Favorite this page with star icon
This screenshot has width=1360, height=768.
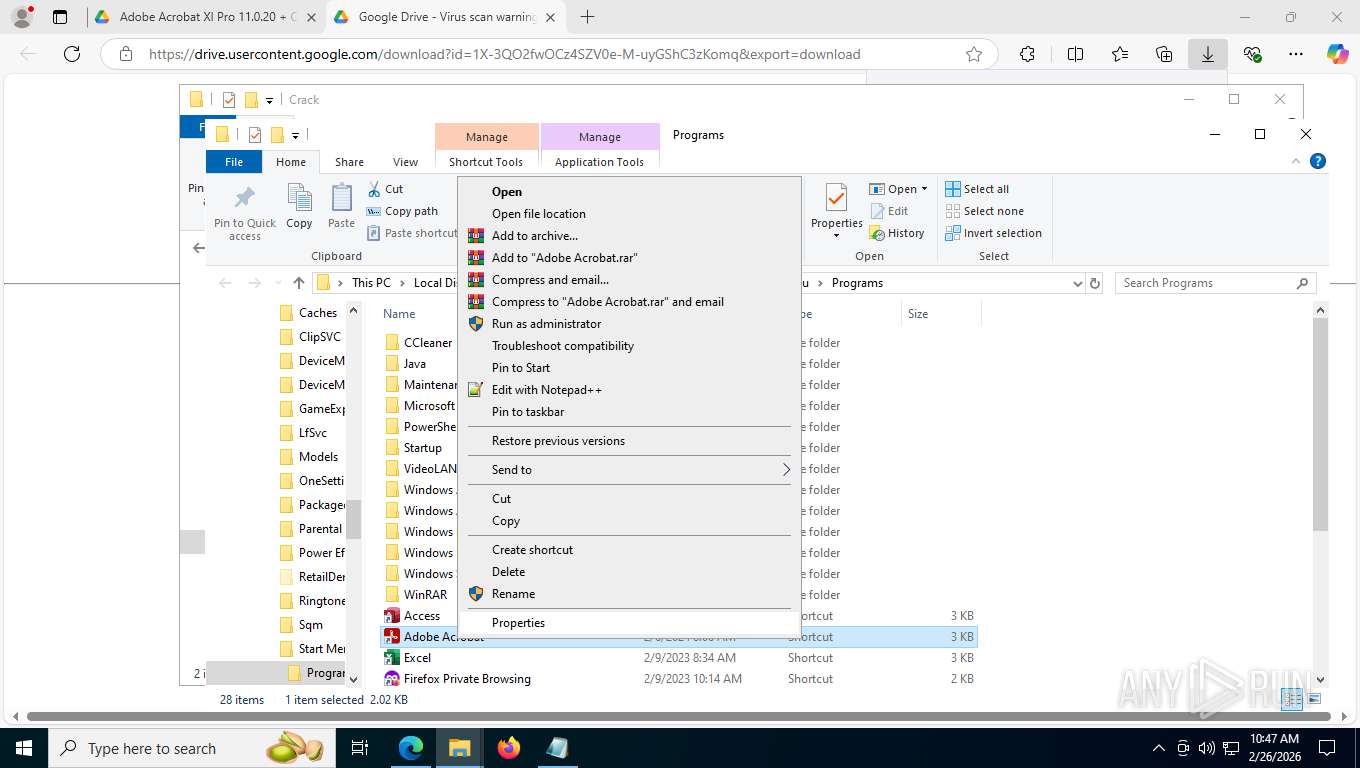tap(974, 55)
